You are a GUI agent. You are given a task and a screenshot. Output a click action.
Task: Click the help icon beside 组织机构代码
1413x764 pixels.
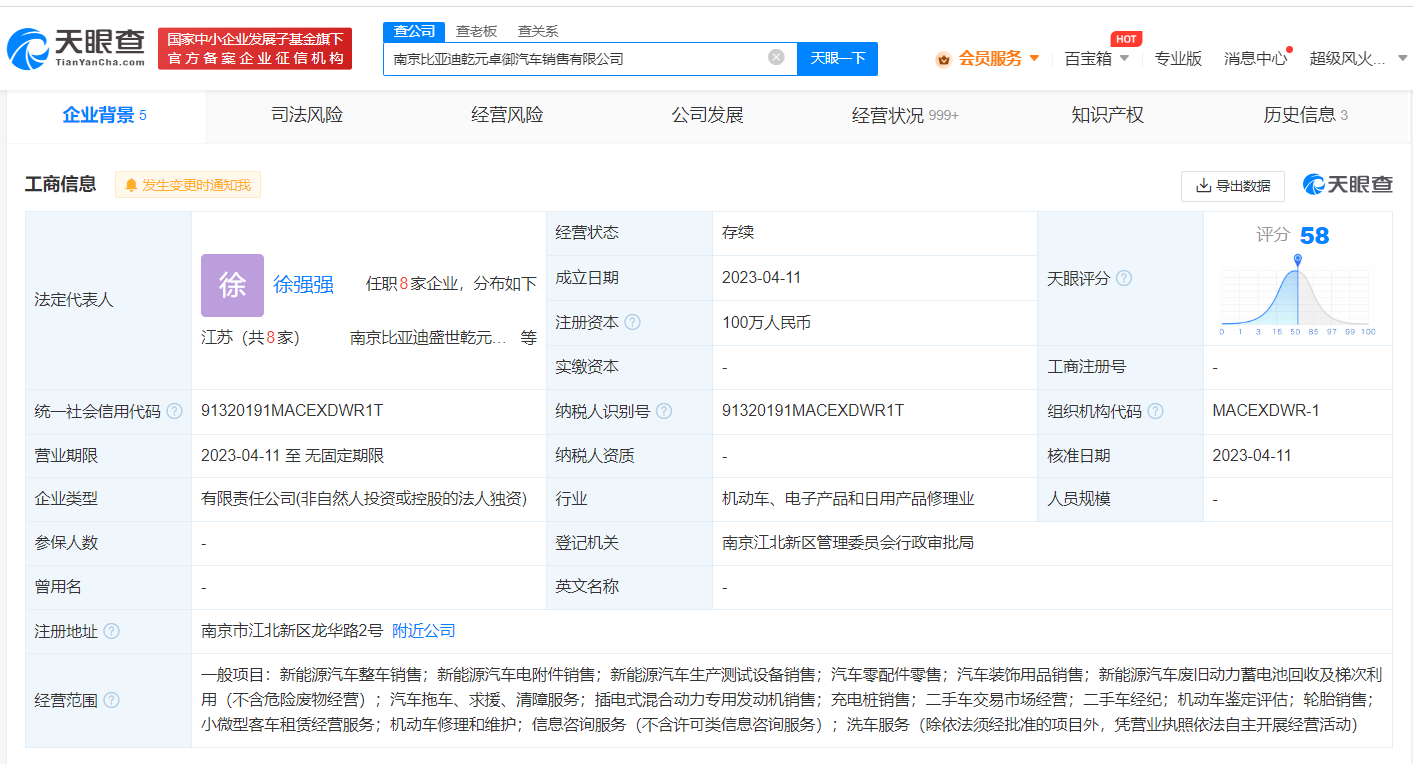[x=1156, y=411]
